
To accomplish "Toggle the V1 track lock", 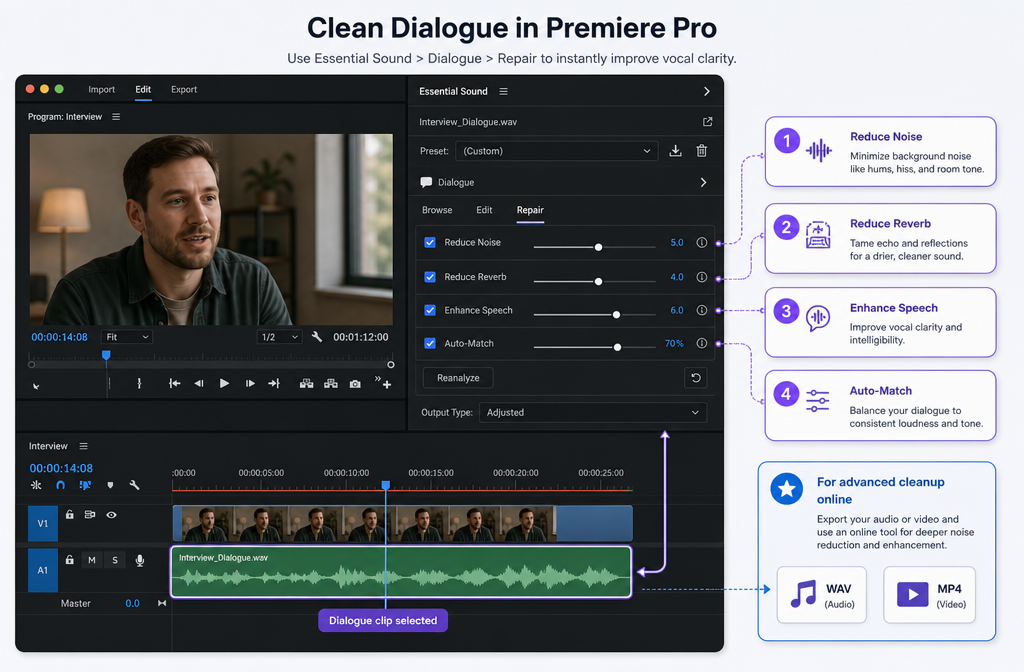I will (69, 515).
